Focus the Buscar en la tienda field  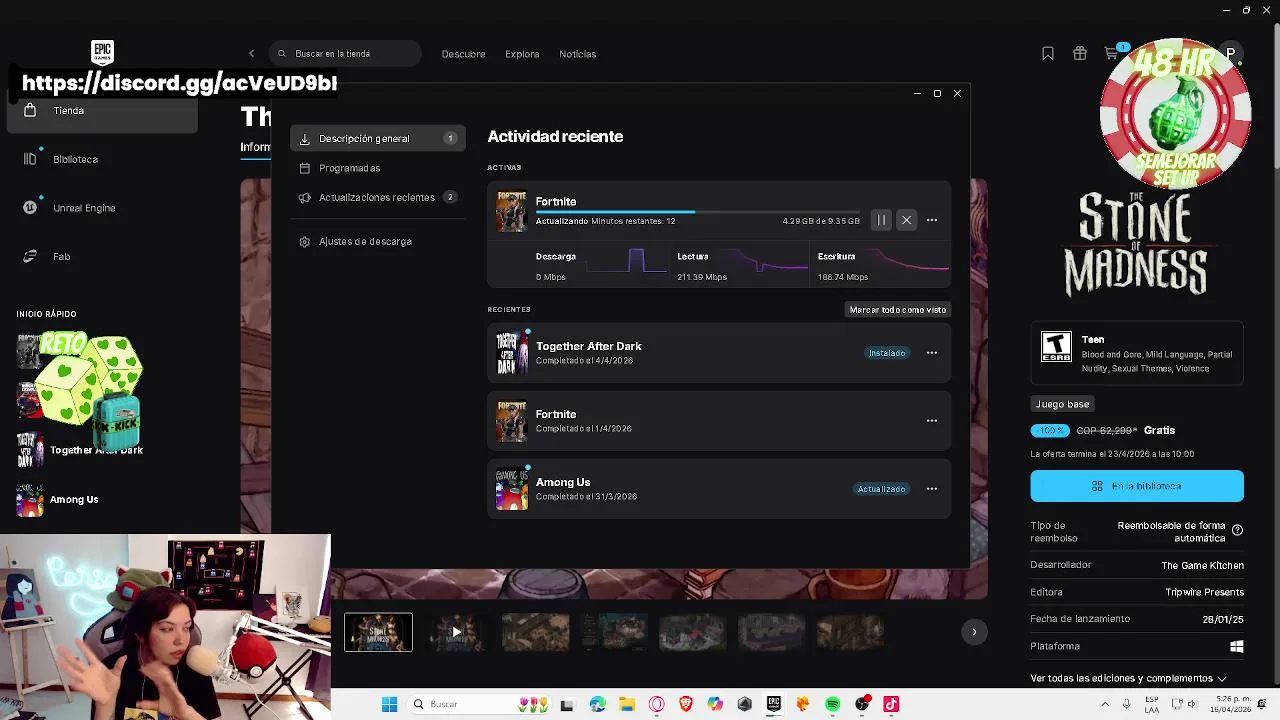[345, 54]
